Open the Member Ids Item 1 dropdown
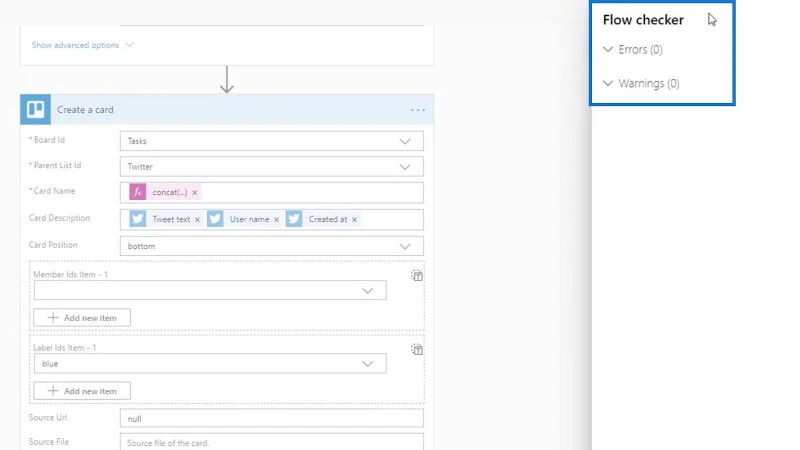800x450 pixels. tap(210, 290)
